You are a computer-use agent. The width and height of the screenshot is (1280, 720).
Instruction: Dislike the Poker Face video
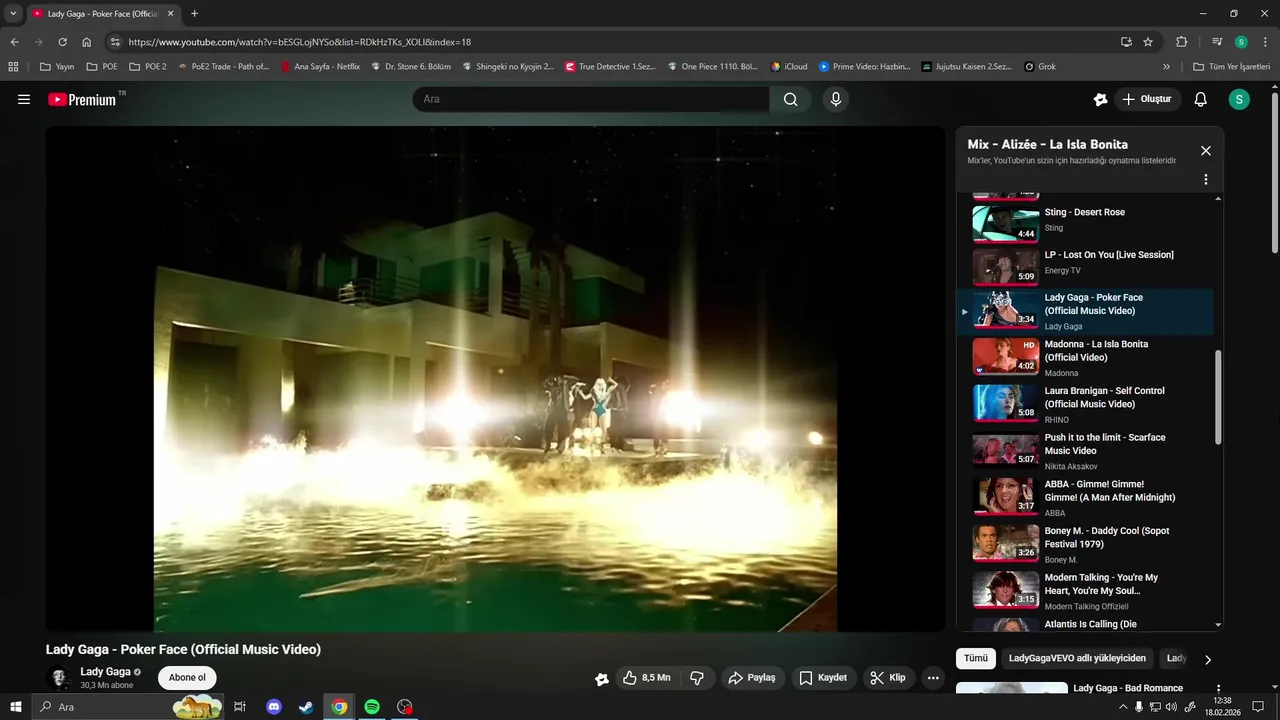click(698, 678)
